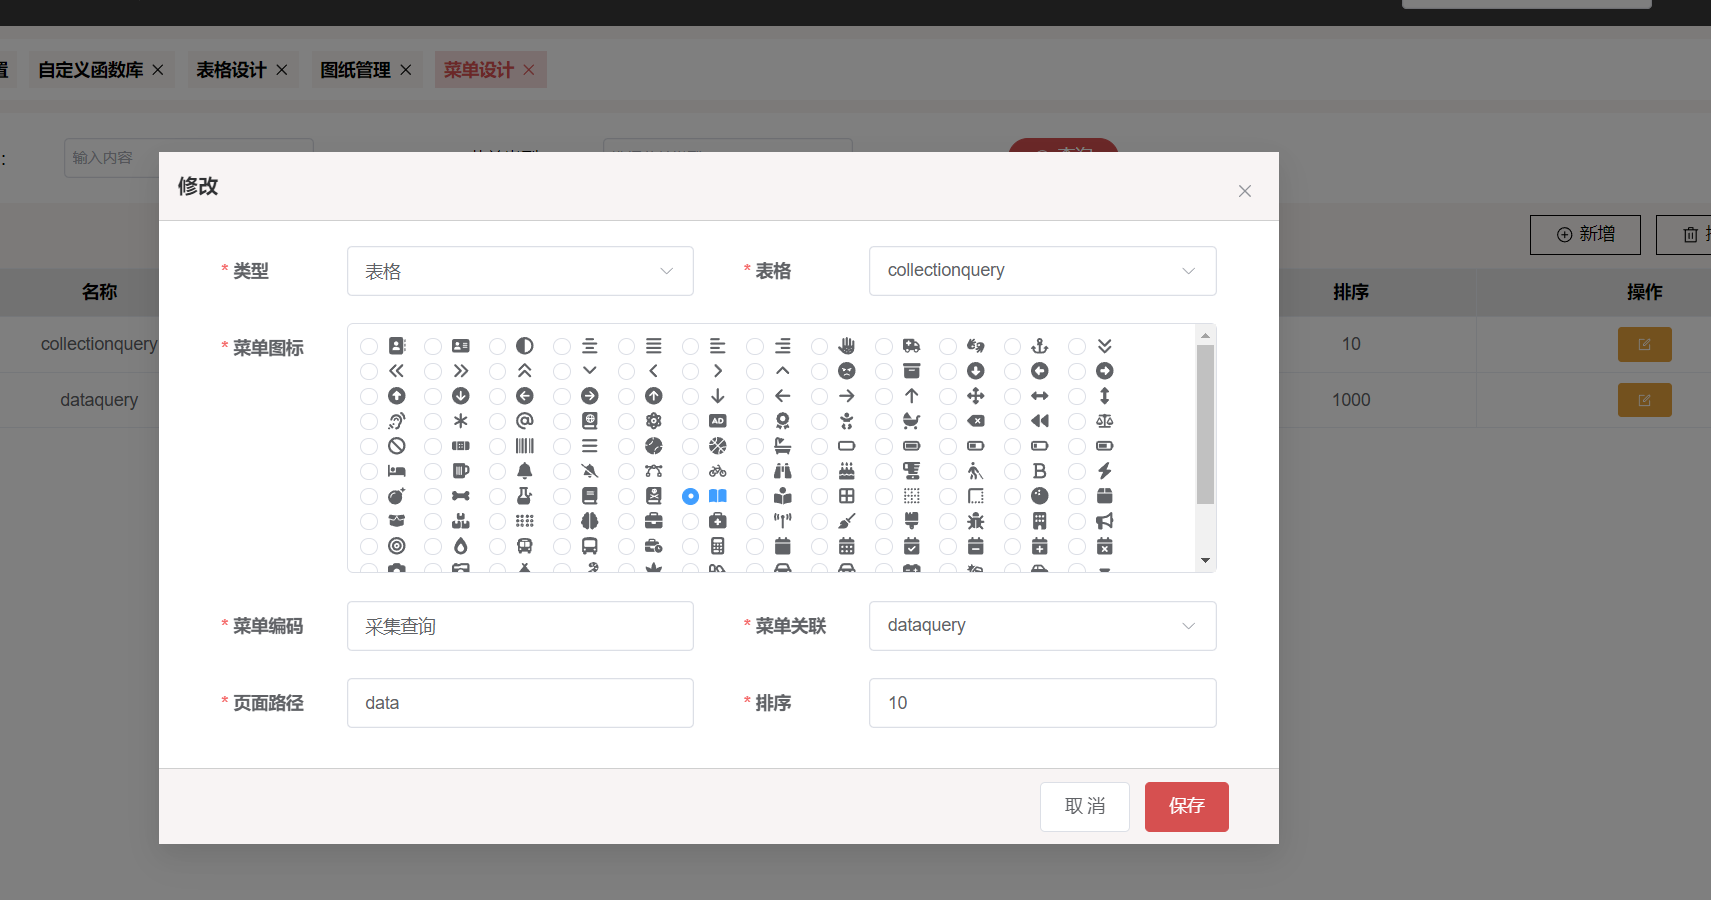The height and width of the screenshot is (900, 1711).
Task: Click the 取消 cancel button
Action: click(x=1085, y=807)
